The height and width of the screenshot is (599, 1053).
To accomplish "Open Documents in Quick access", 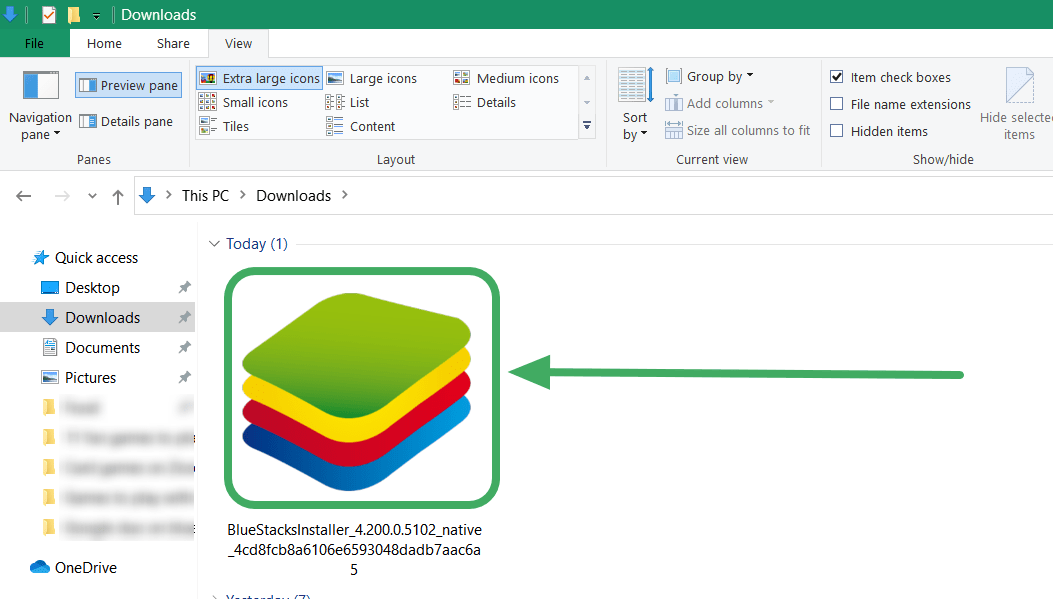I will [103, 348].
